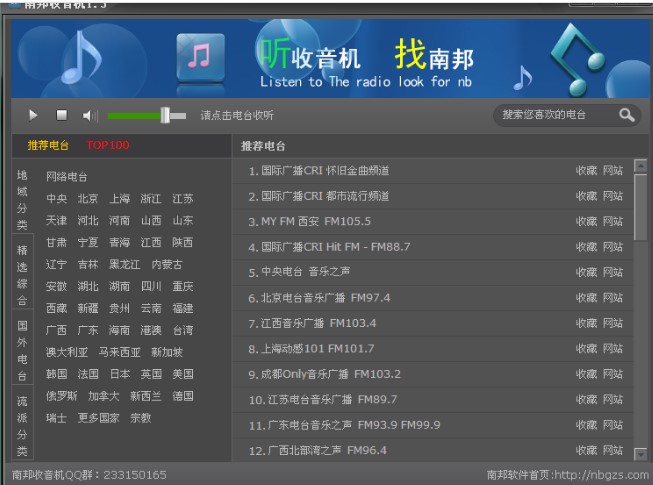Open the 国外电台 side category
The height and width of the screenshot is (485, 653).
pyautogui.click(x=22, y=350)
